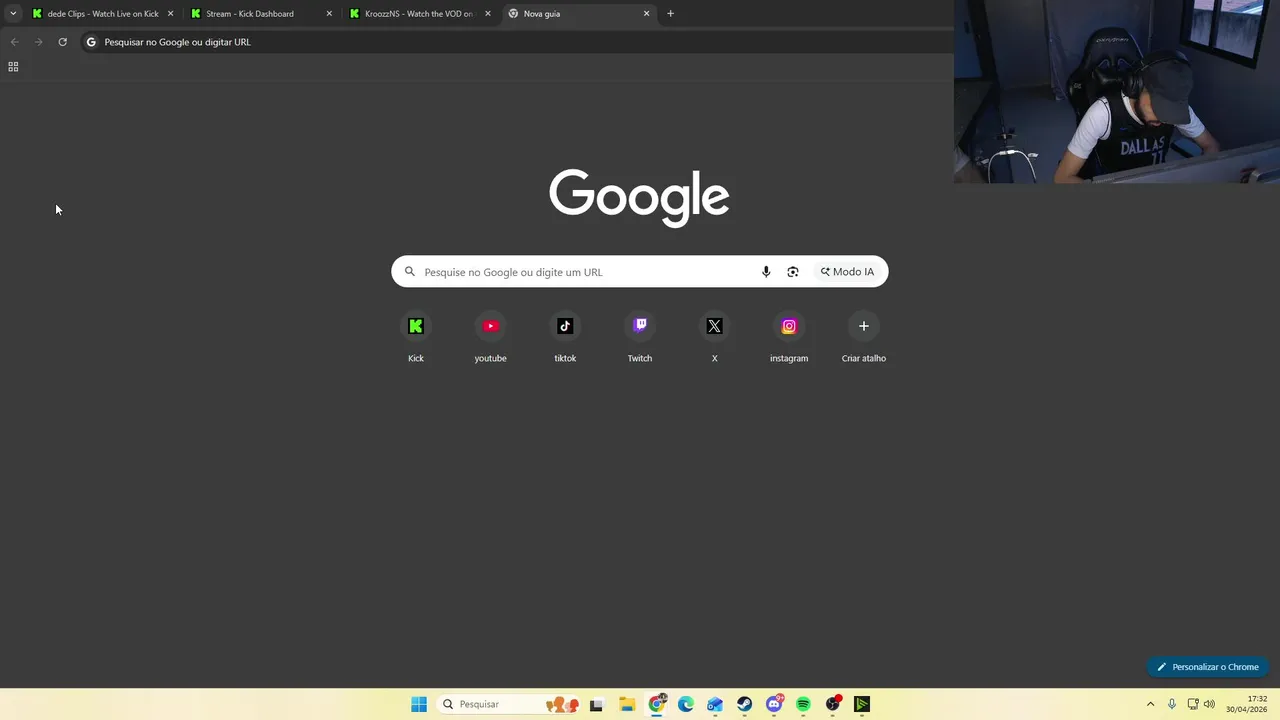
Task: Open Steam from the taskbar
Action: (x=744, y=704)
